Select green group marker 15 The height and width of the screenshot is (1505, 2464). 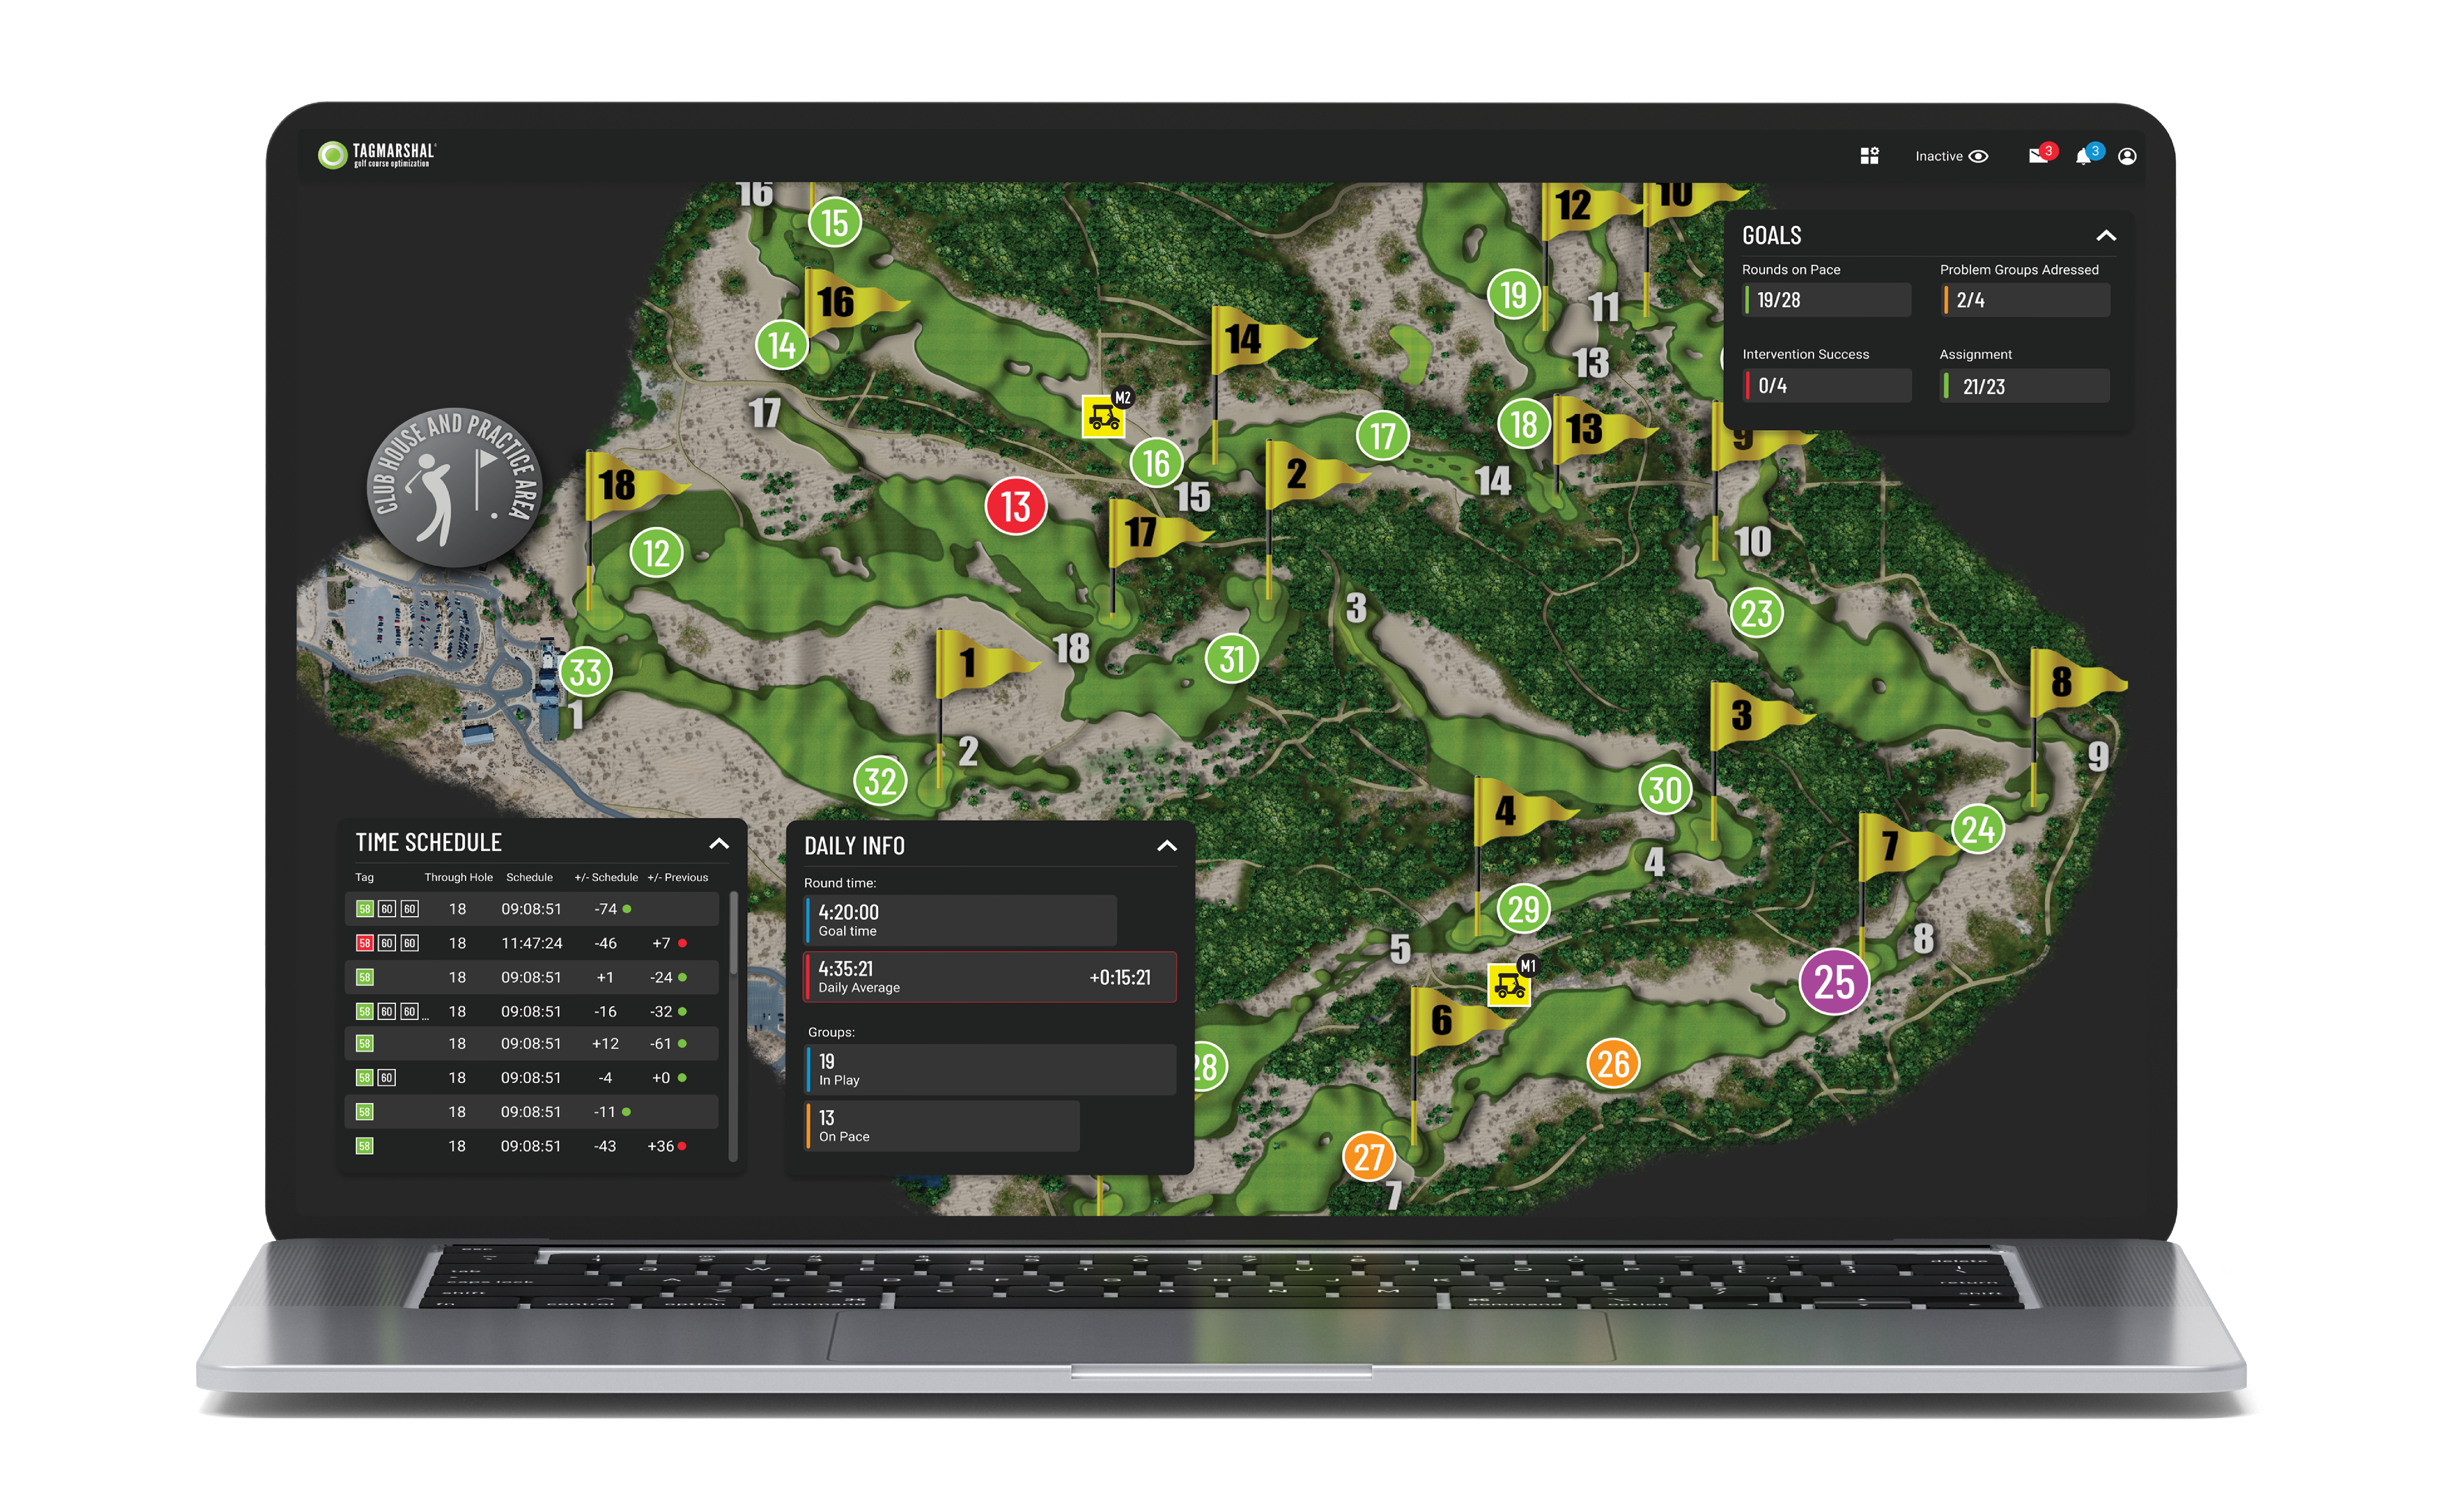(834, 222)
